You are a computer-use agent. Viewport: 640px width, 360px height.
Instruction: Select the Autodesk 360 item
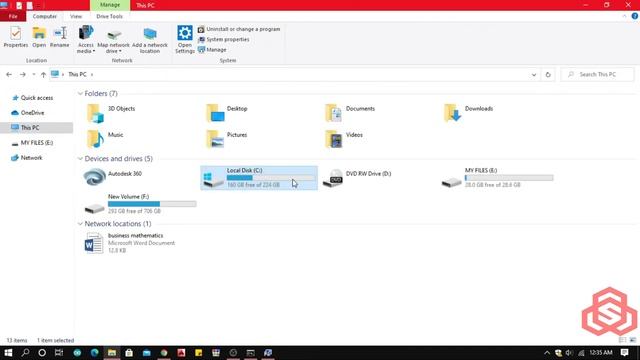click(113, 177)
